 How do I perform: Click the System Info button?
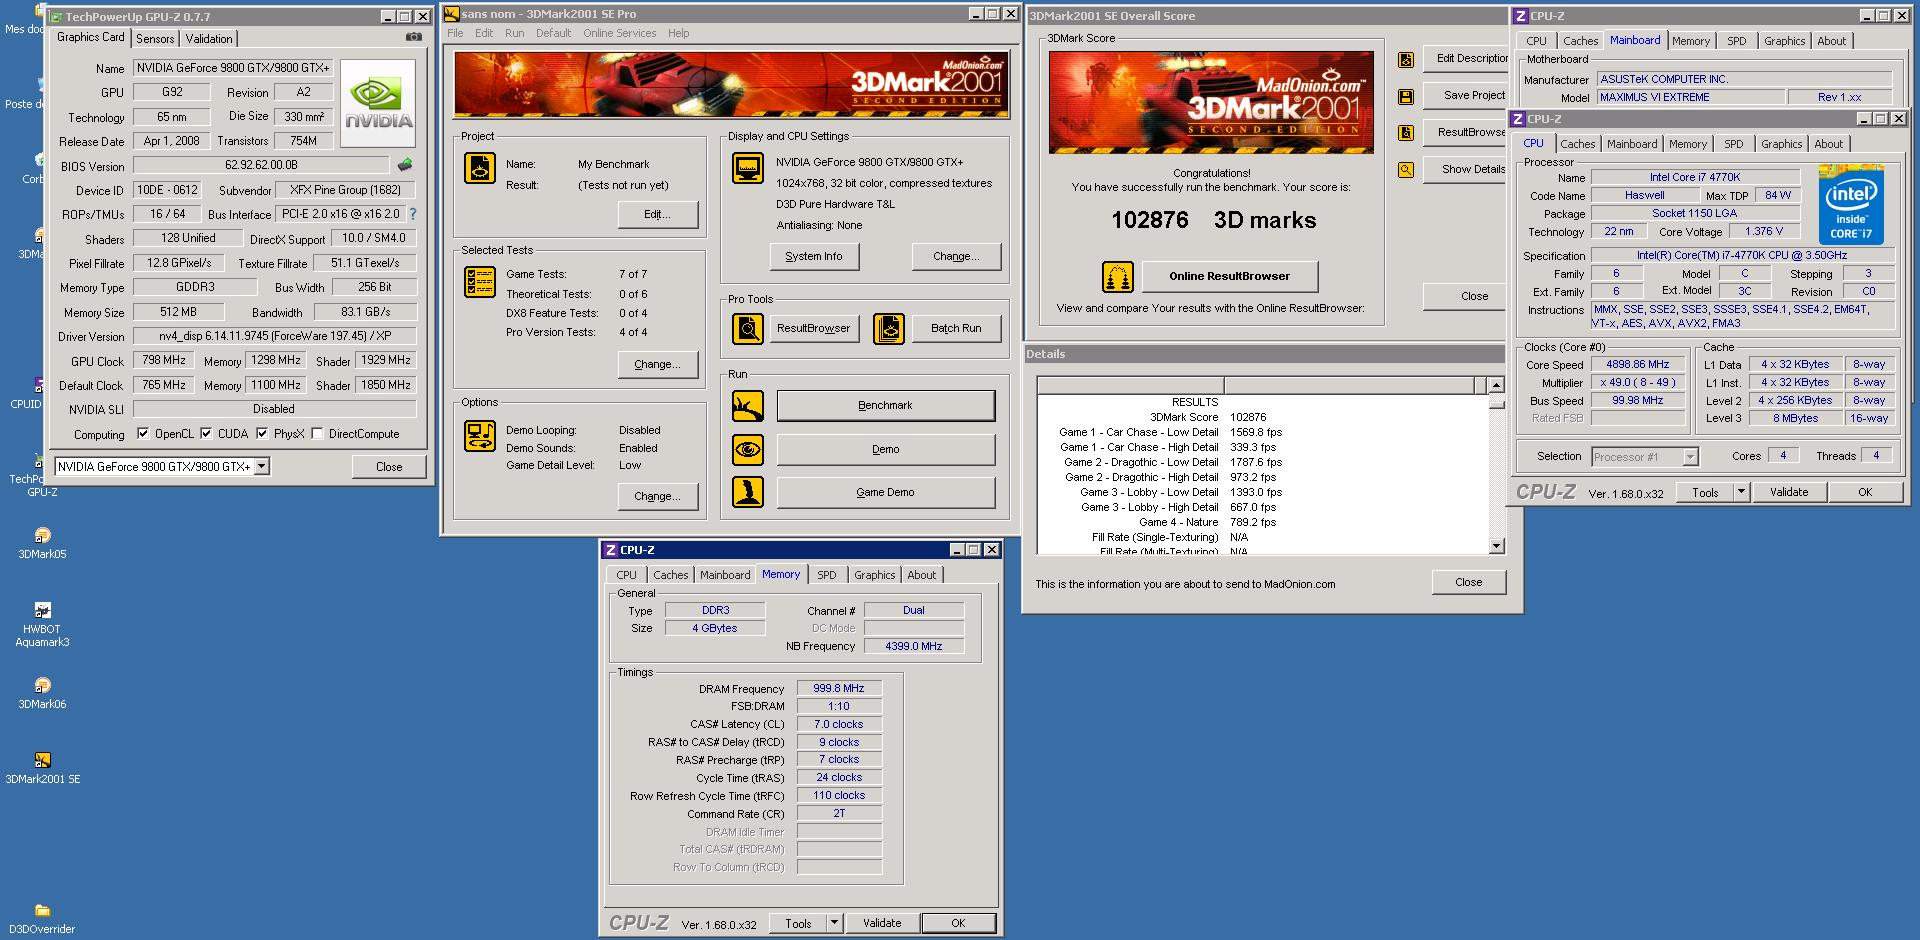813,256
